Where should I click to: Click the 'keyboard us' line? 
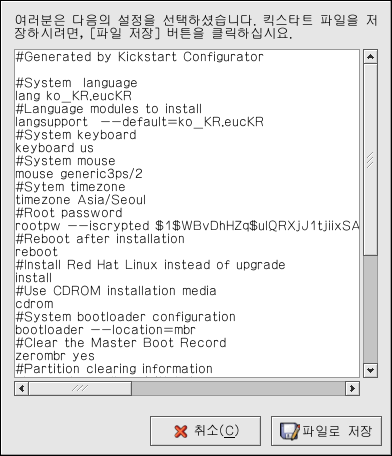pos(55,148)
